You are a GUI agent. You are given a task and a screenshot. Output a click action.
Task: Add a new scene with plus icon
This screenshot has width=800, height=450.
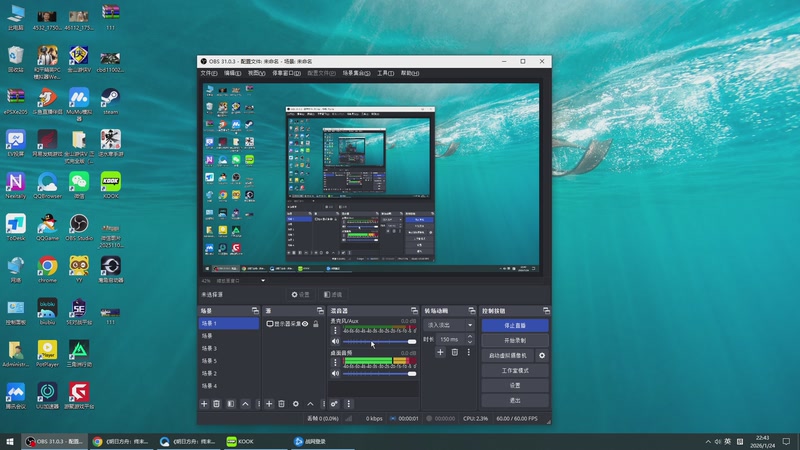(x=204, y=404)
